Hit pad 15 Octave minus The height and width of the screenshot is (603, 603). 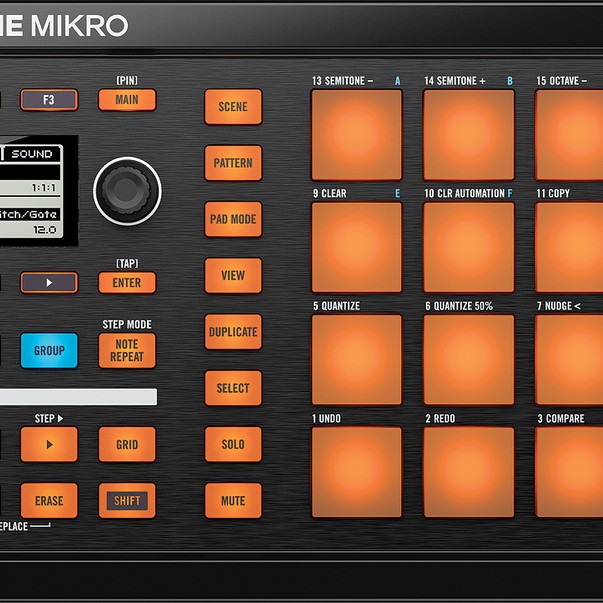point(569,135)
